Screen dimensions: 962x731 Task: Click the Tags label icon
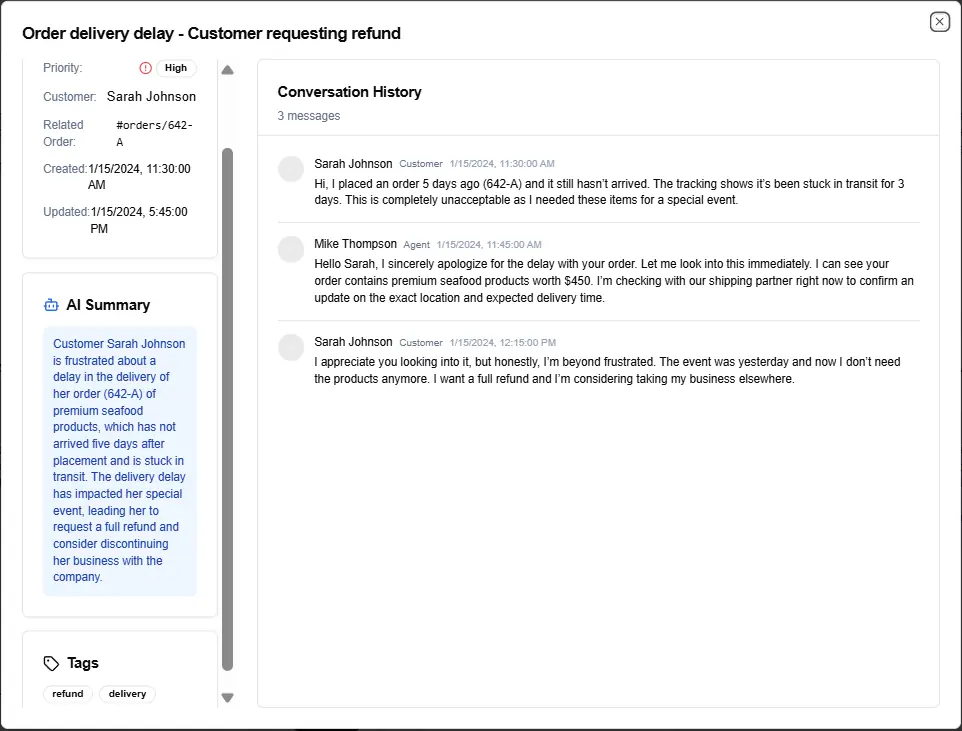click(52, 663)
